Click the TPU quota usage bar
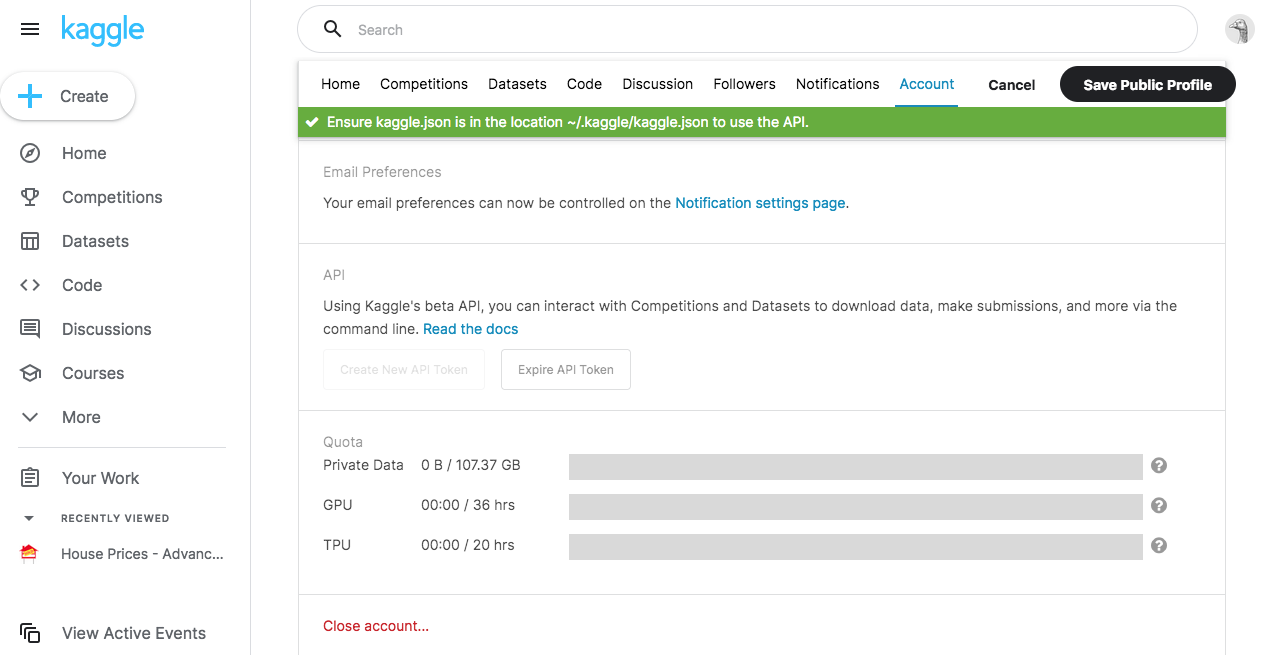 (856, 546)
